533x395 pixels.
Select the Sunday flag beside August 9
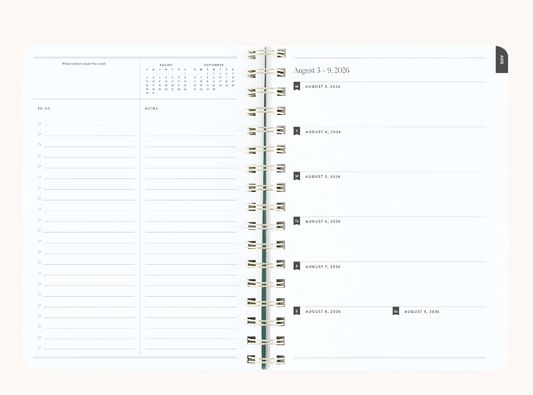396,311
